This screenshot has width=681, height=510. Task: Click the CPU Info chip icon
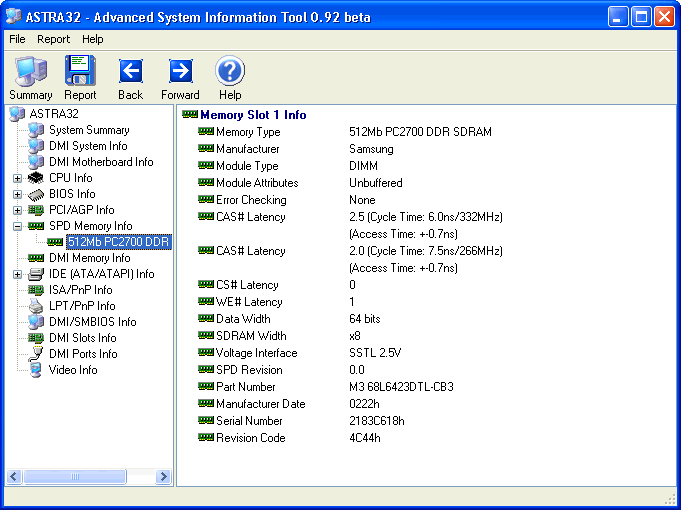(x=36, y=178)
